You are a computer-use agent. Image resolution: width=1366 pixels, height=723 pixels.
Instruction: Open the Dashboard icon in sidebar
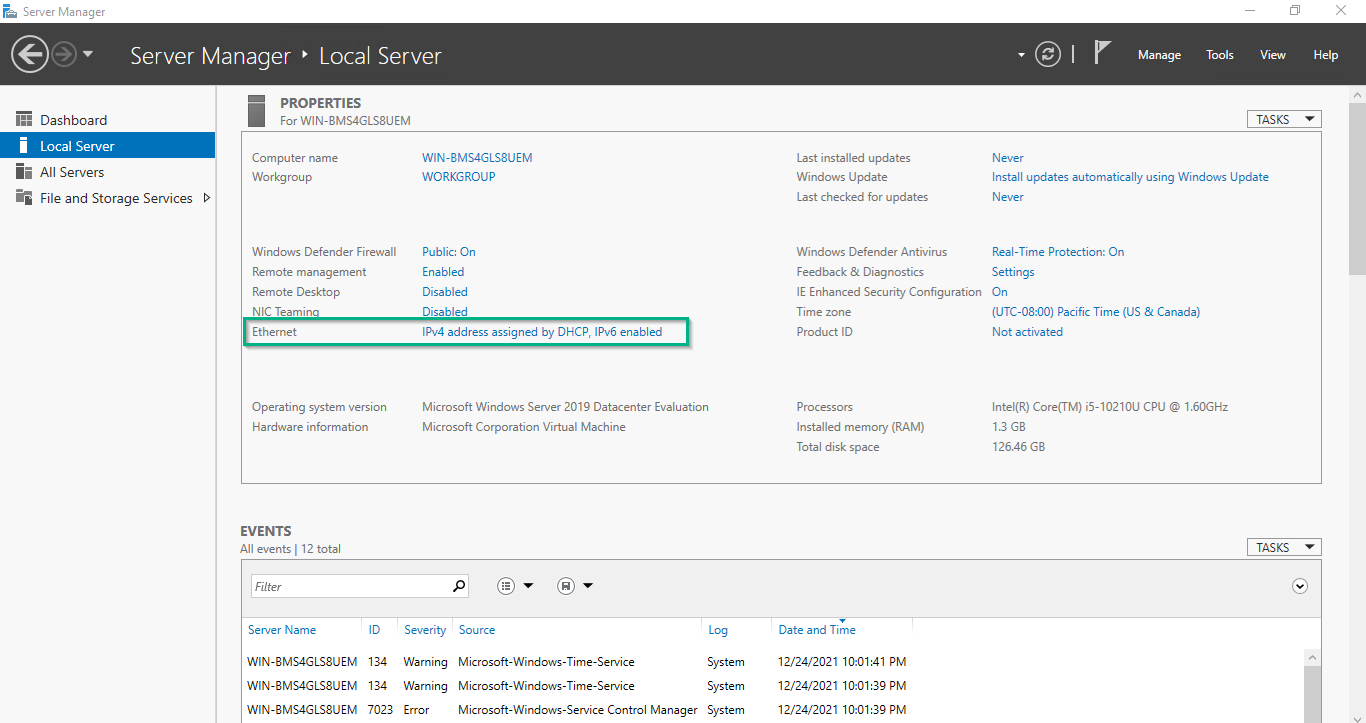coord(24,120)
